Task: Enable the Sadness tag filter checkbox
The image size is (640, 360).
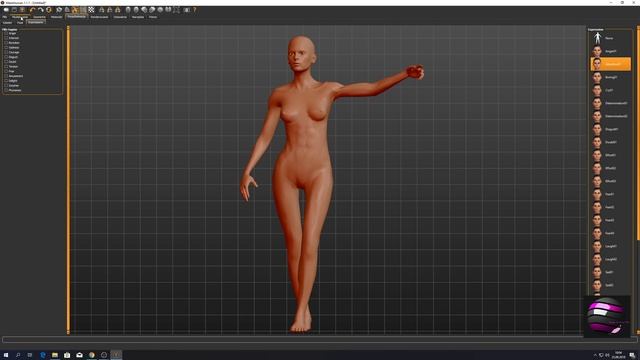Action: point(6,47)
